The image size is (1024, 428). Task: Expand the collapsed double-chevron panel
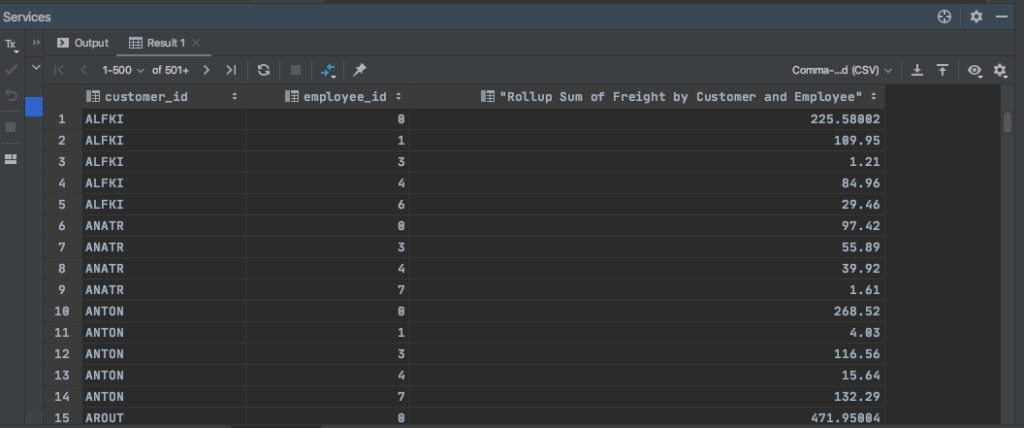[36, 42]
